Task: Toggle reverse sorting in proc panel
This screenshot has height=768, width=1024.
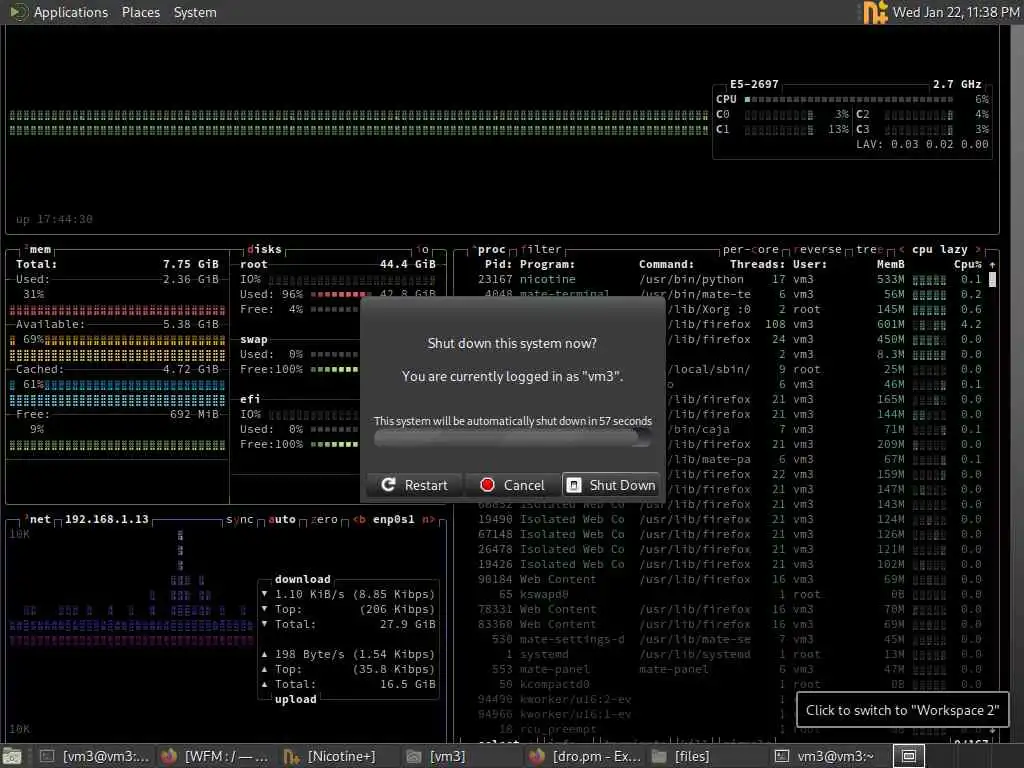Action: click(817, 249)
